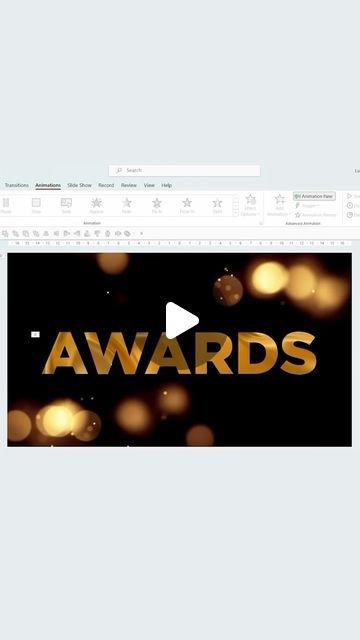Image resolution: width=360 pixels, height=640 pixels.
Task: Open the Trigger dropdown
Action: (x=307, y=206)
